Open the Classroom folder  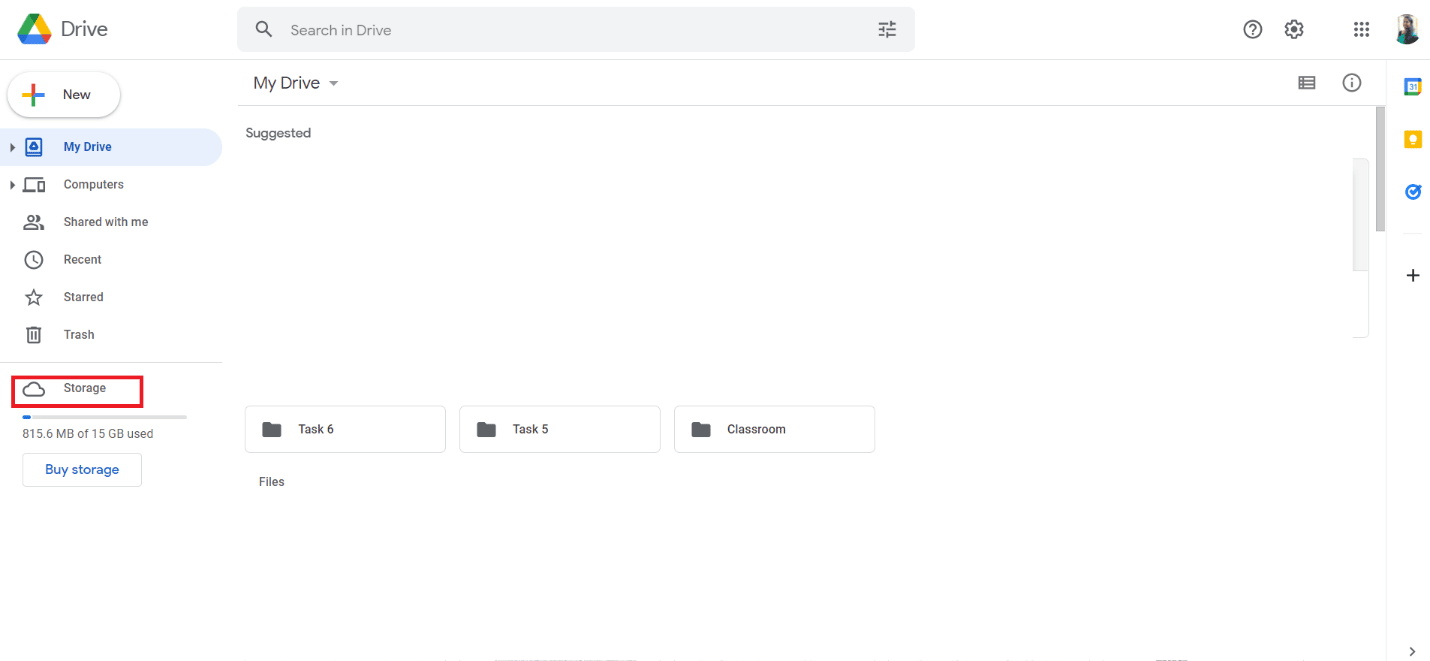774,429
